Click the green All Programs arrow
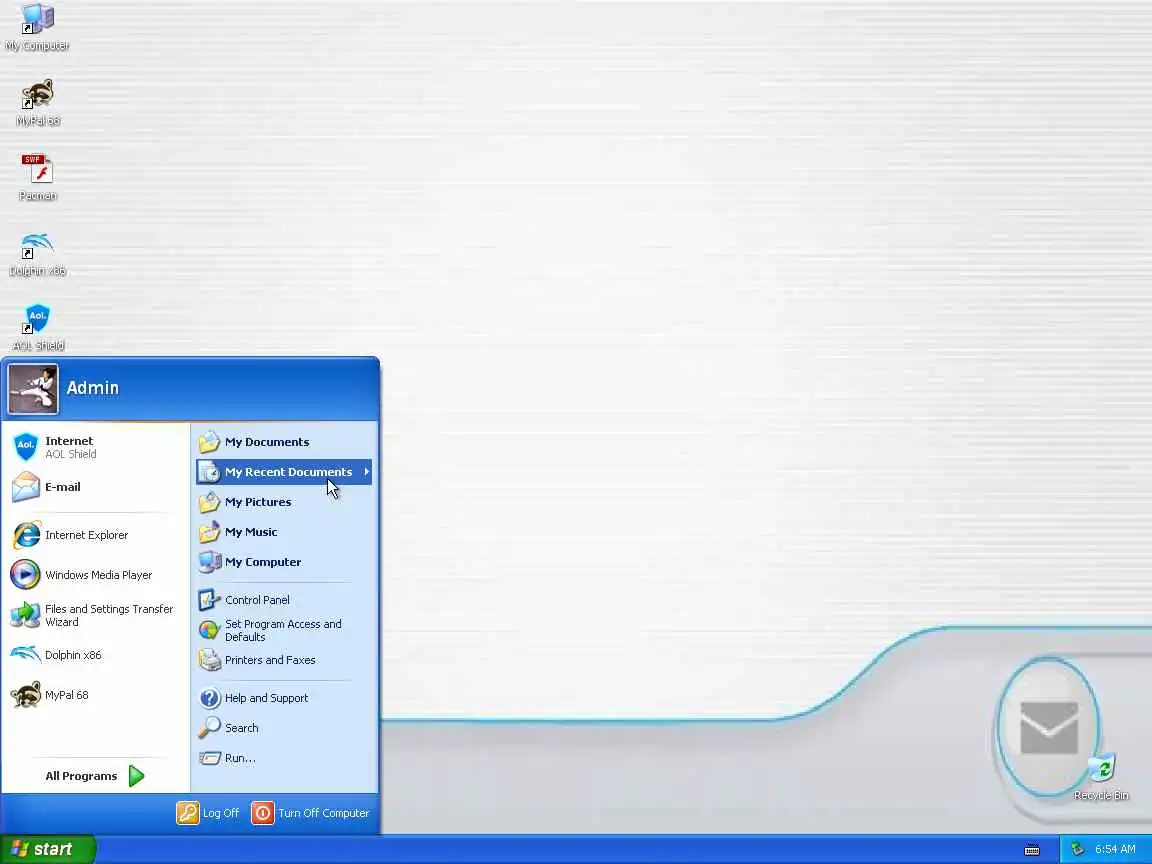Viewport: 1152px width, 864px height. point(136,776)
